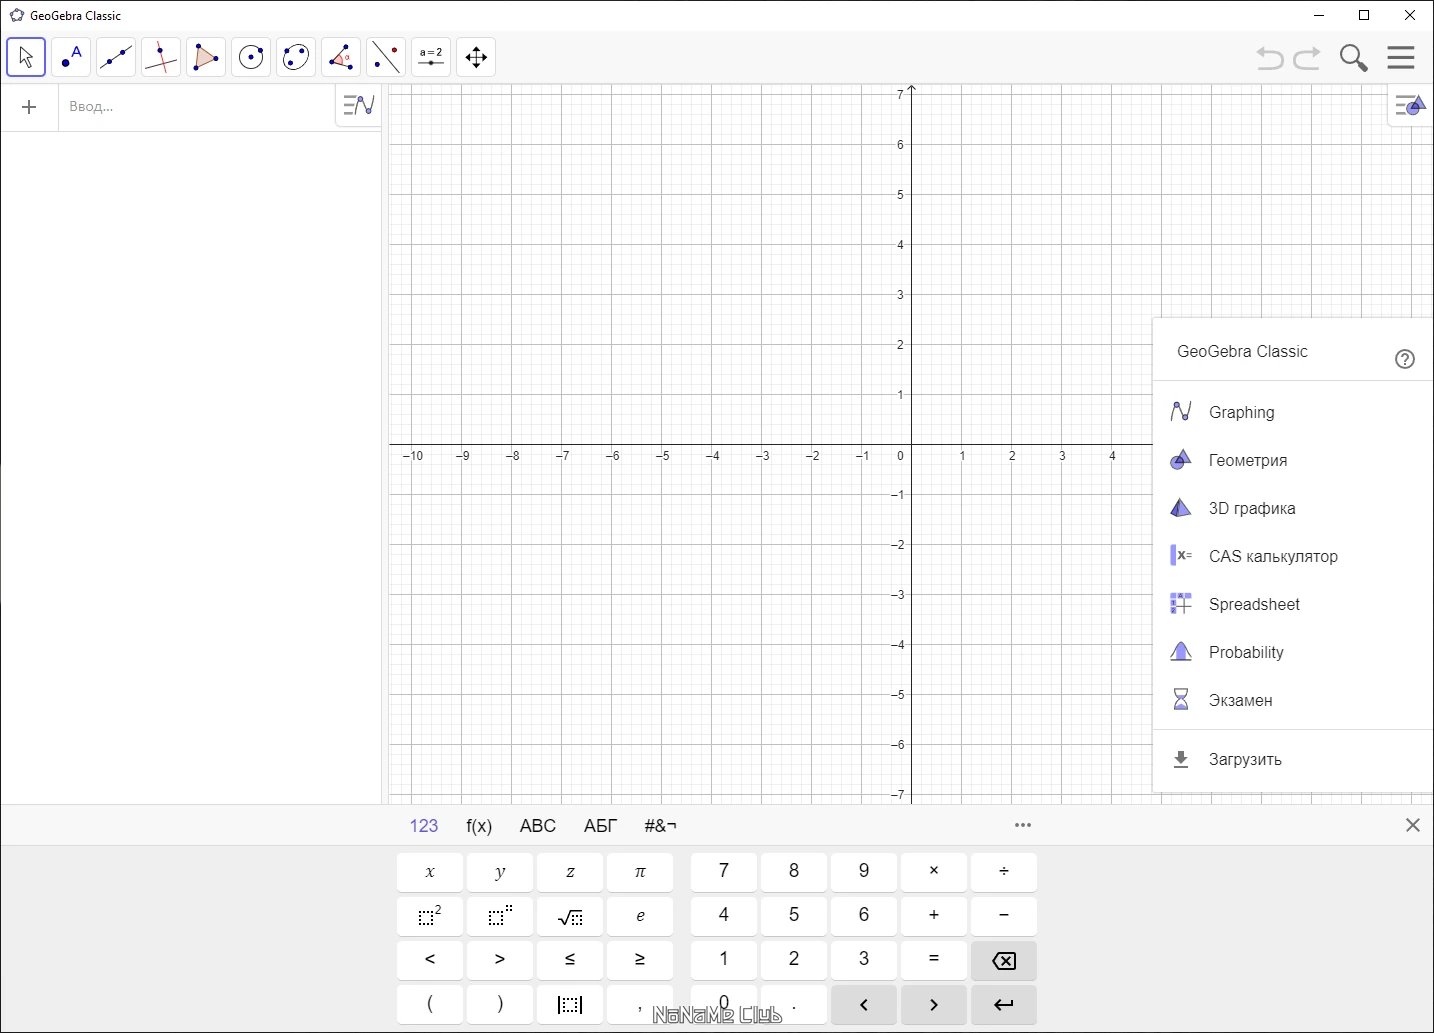Tap the power exponent key
This screenshot has height=1033, width=1434.
tap(500, 916)
